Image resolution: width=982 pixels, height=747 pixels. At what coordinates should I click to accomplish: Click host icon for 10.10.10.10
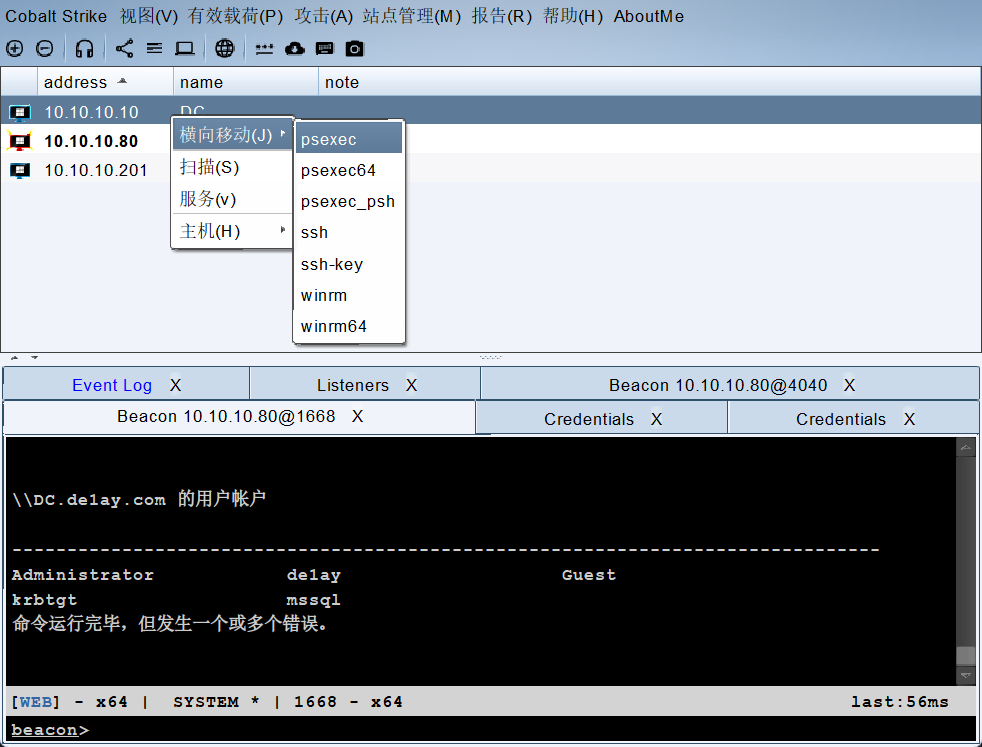(x=19, y=112)
